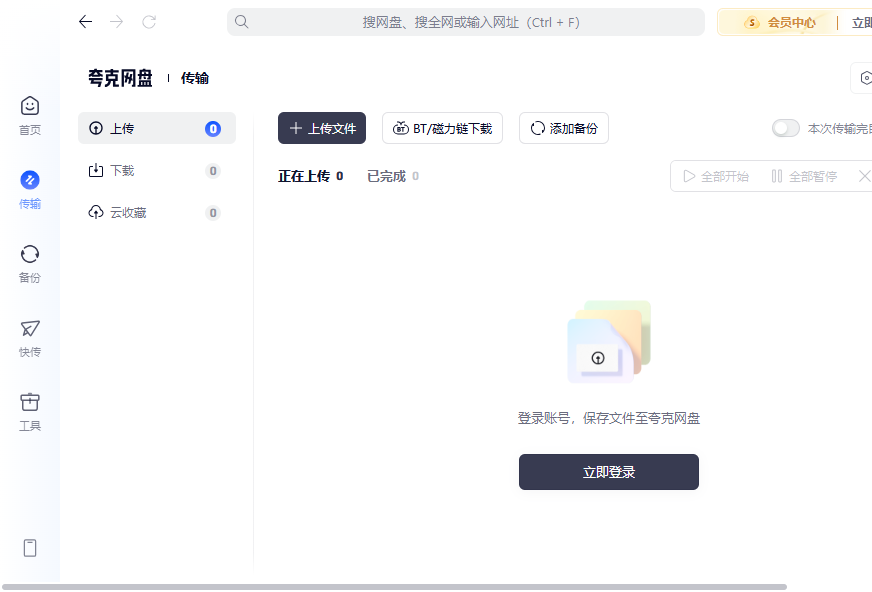Open BT/磁力链下载
The height and width of the screenshot is (592, 872).
coord(443,128)
